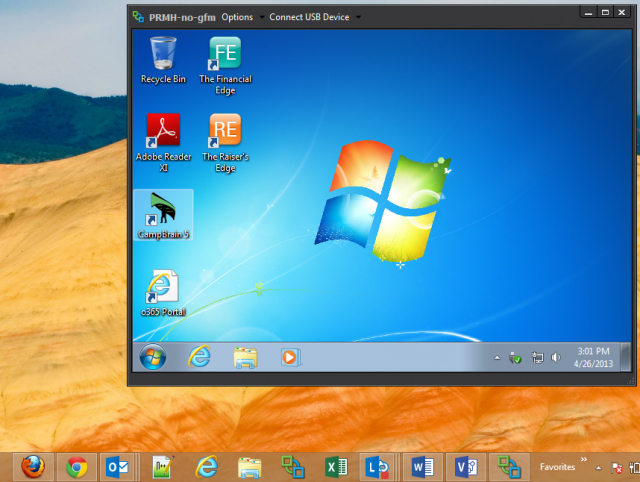Open the notepad chart app on host taskbar
Screen dimensions: 640x482
point(163,466)
